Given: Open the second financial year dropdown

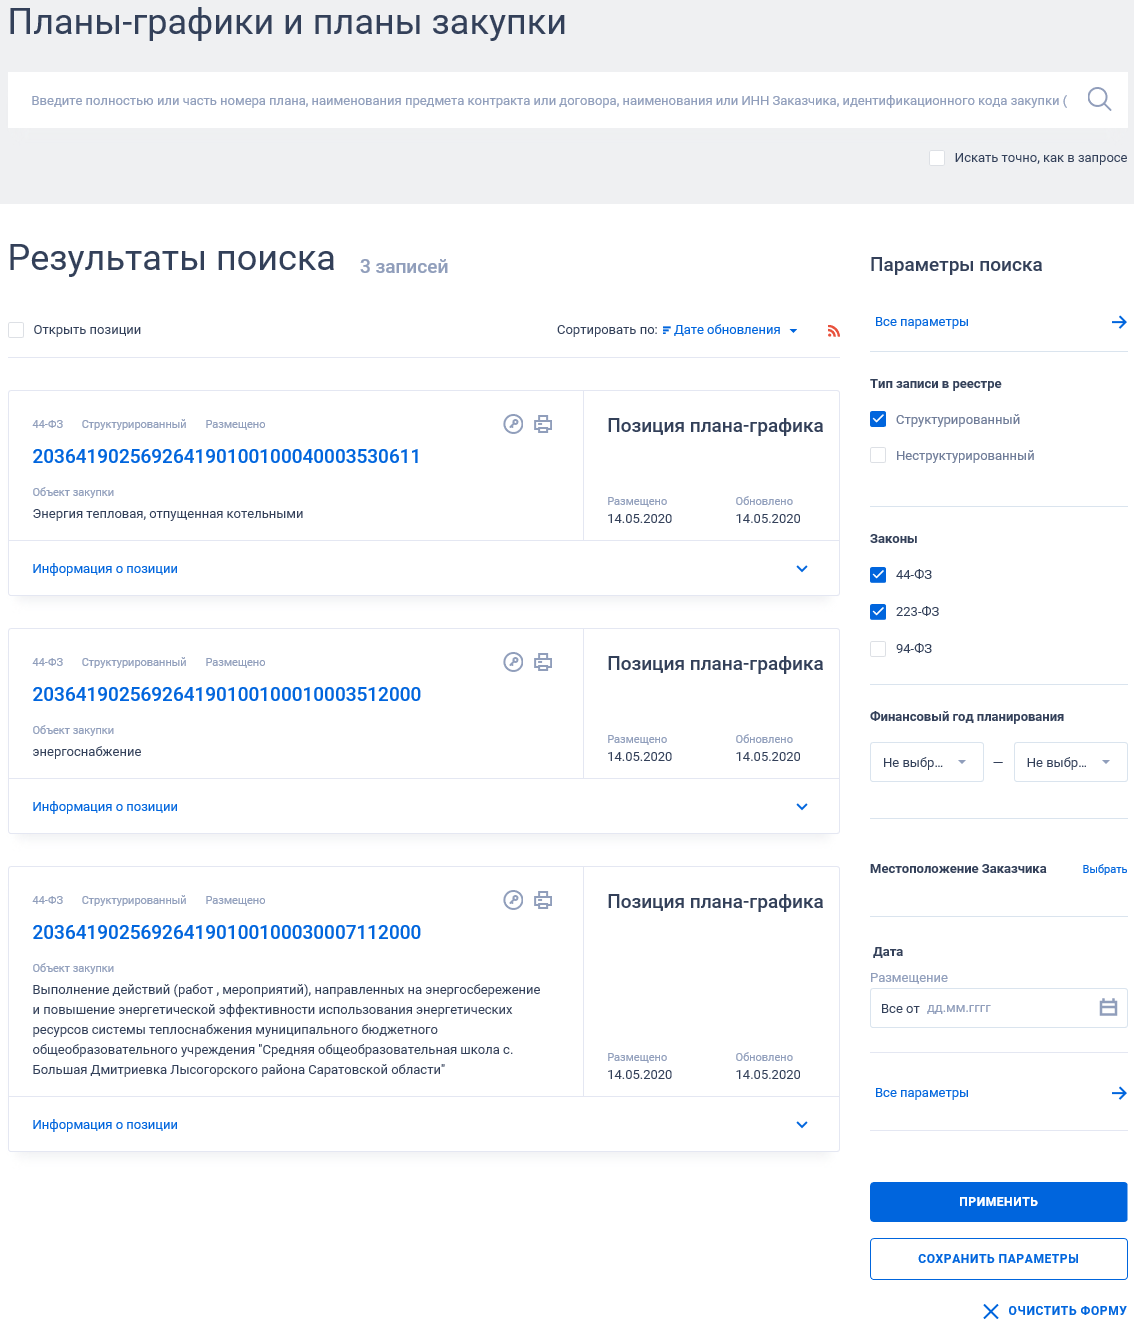Looking at the screenshot, I should point(1070,762).
